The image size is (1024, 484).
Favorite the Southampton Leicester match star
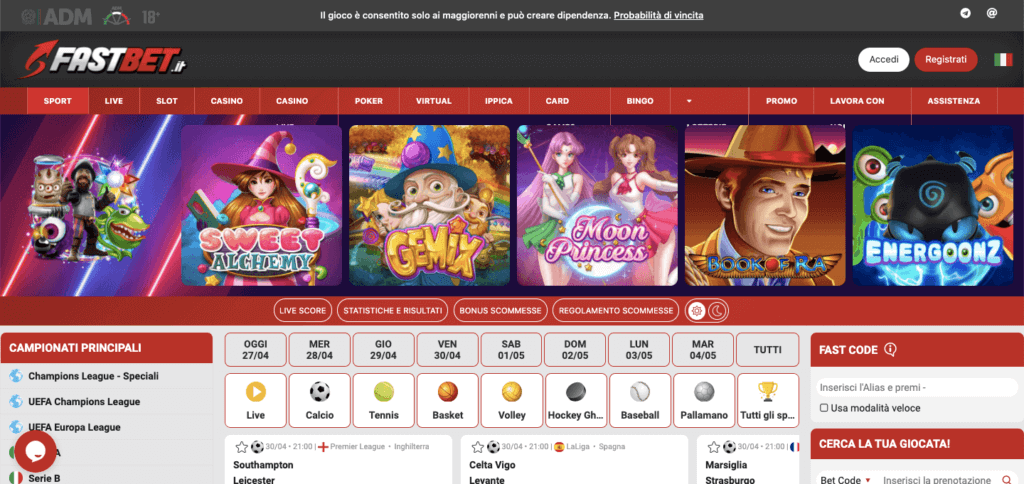click(242, 447)
